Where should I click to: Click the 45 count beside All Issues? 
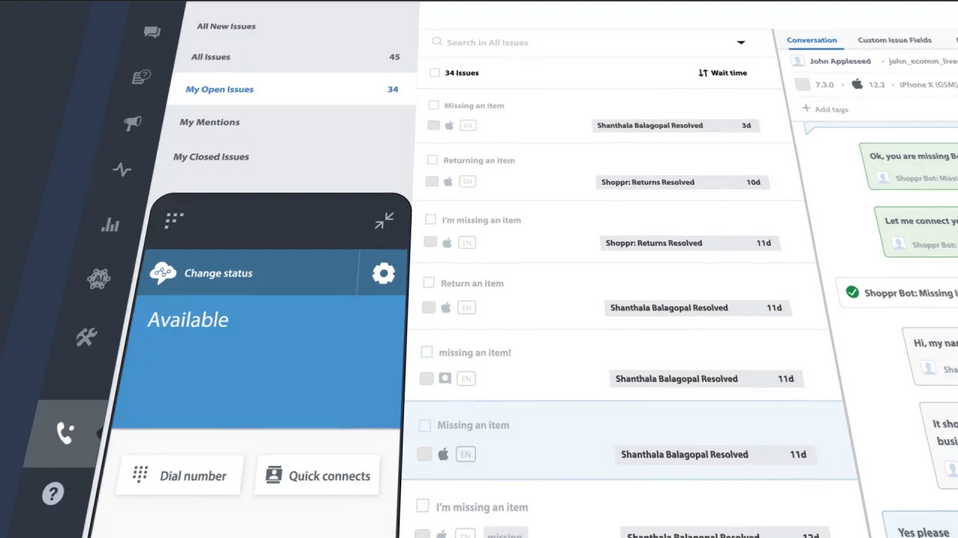(395, 57)
